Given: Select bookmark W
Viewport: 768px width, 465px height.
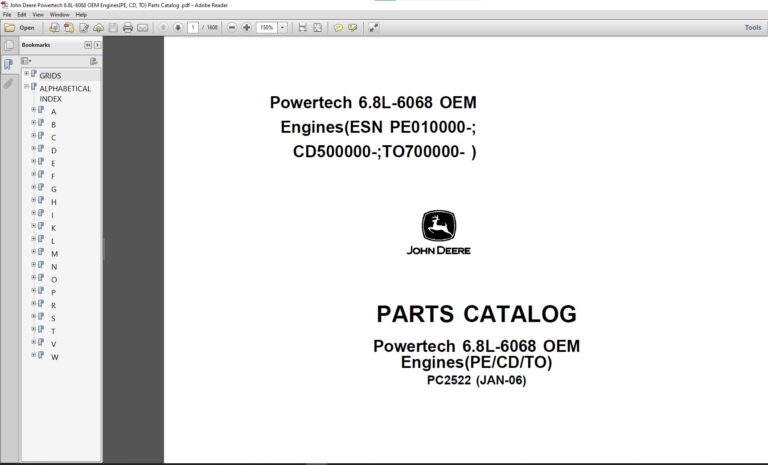Looking at the screenshot, I should pyautogui.click(x=54, y=357).
